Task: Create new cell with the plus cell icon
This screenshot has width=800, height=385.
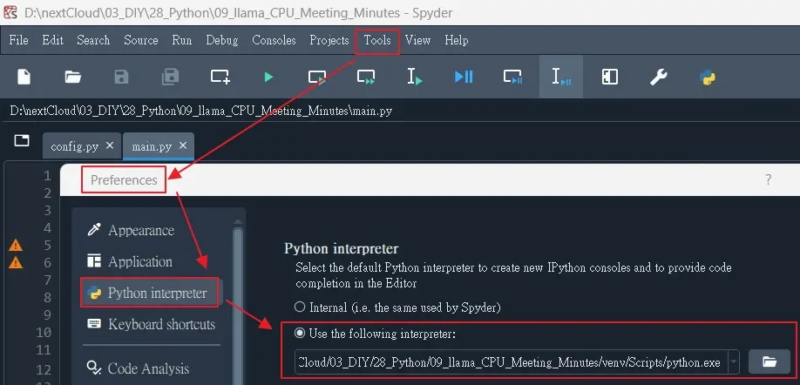Action: point(220,77)
